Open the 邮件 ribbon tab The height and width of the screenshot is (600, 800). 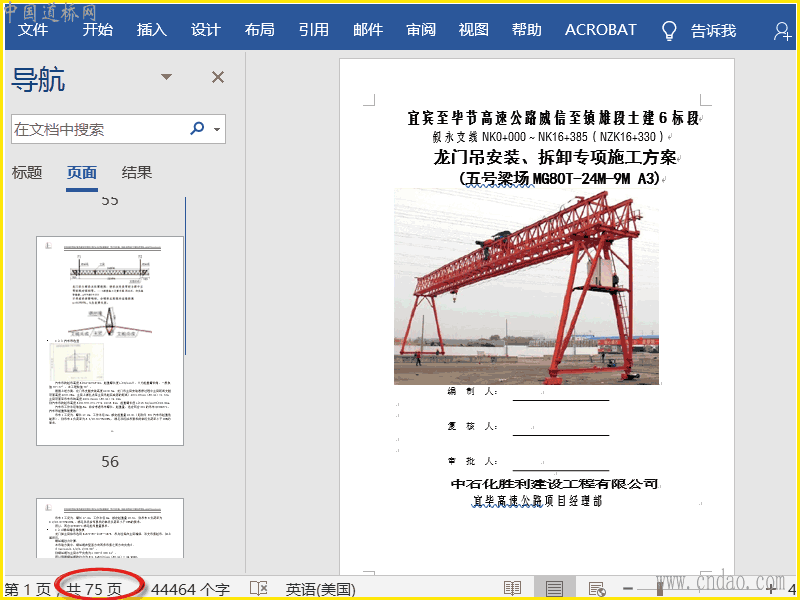(368, 30)
